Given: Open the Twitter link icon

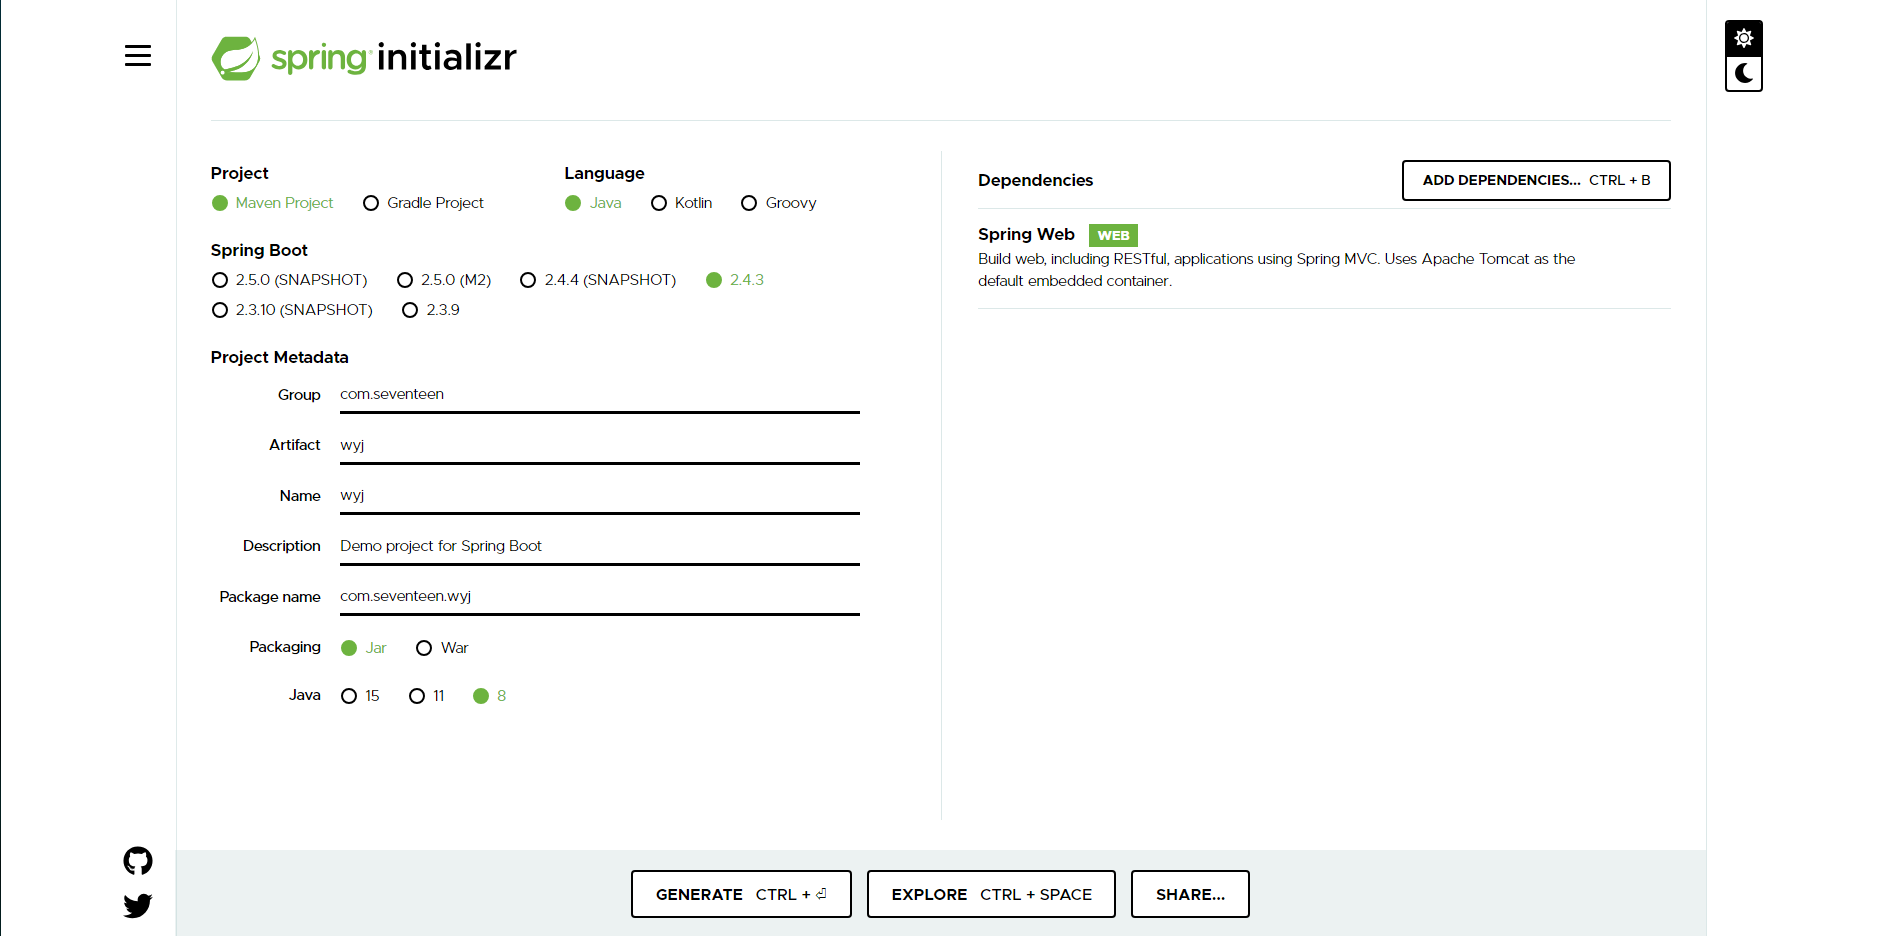Looking at the screenshot, I should (138, 906).
